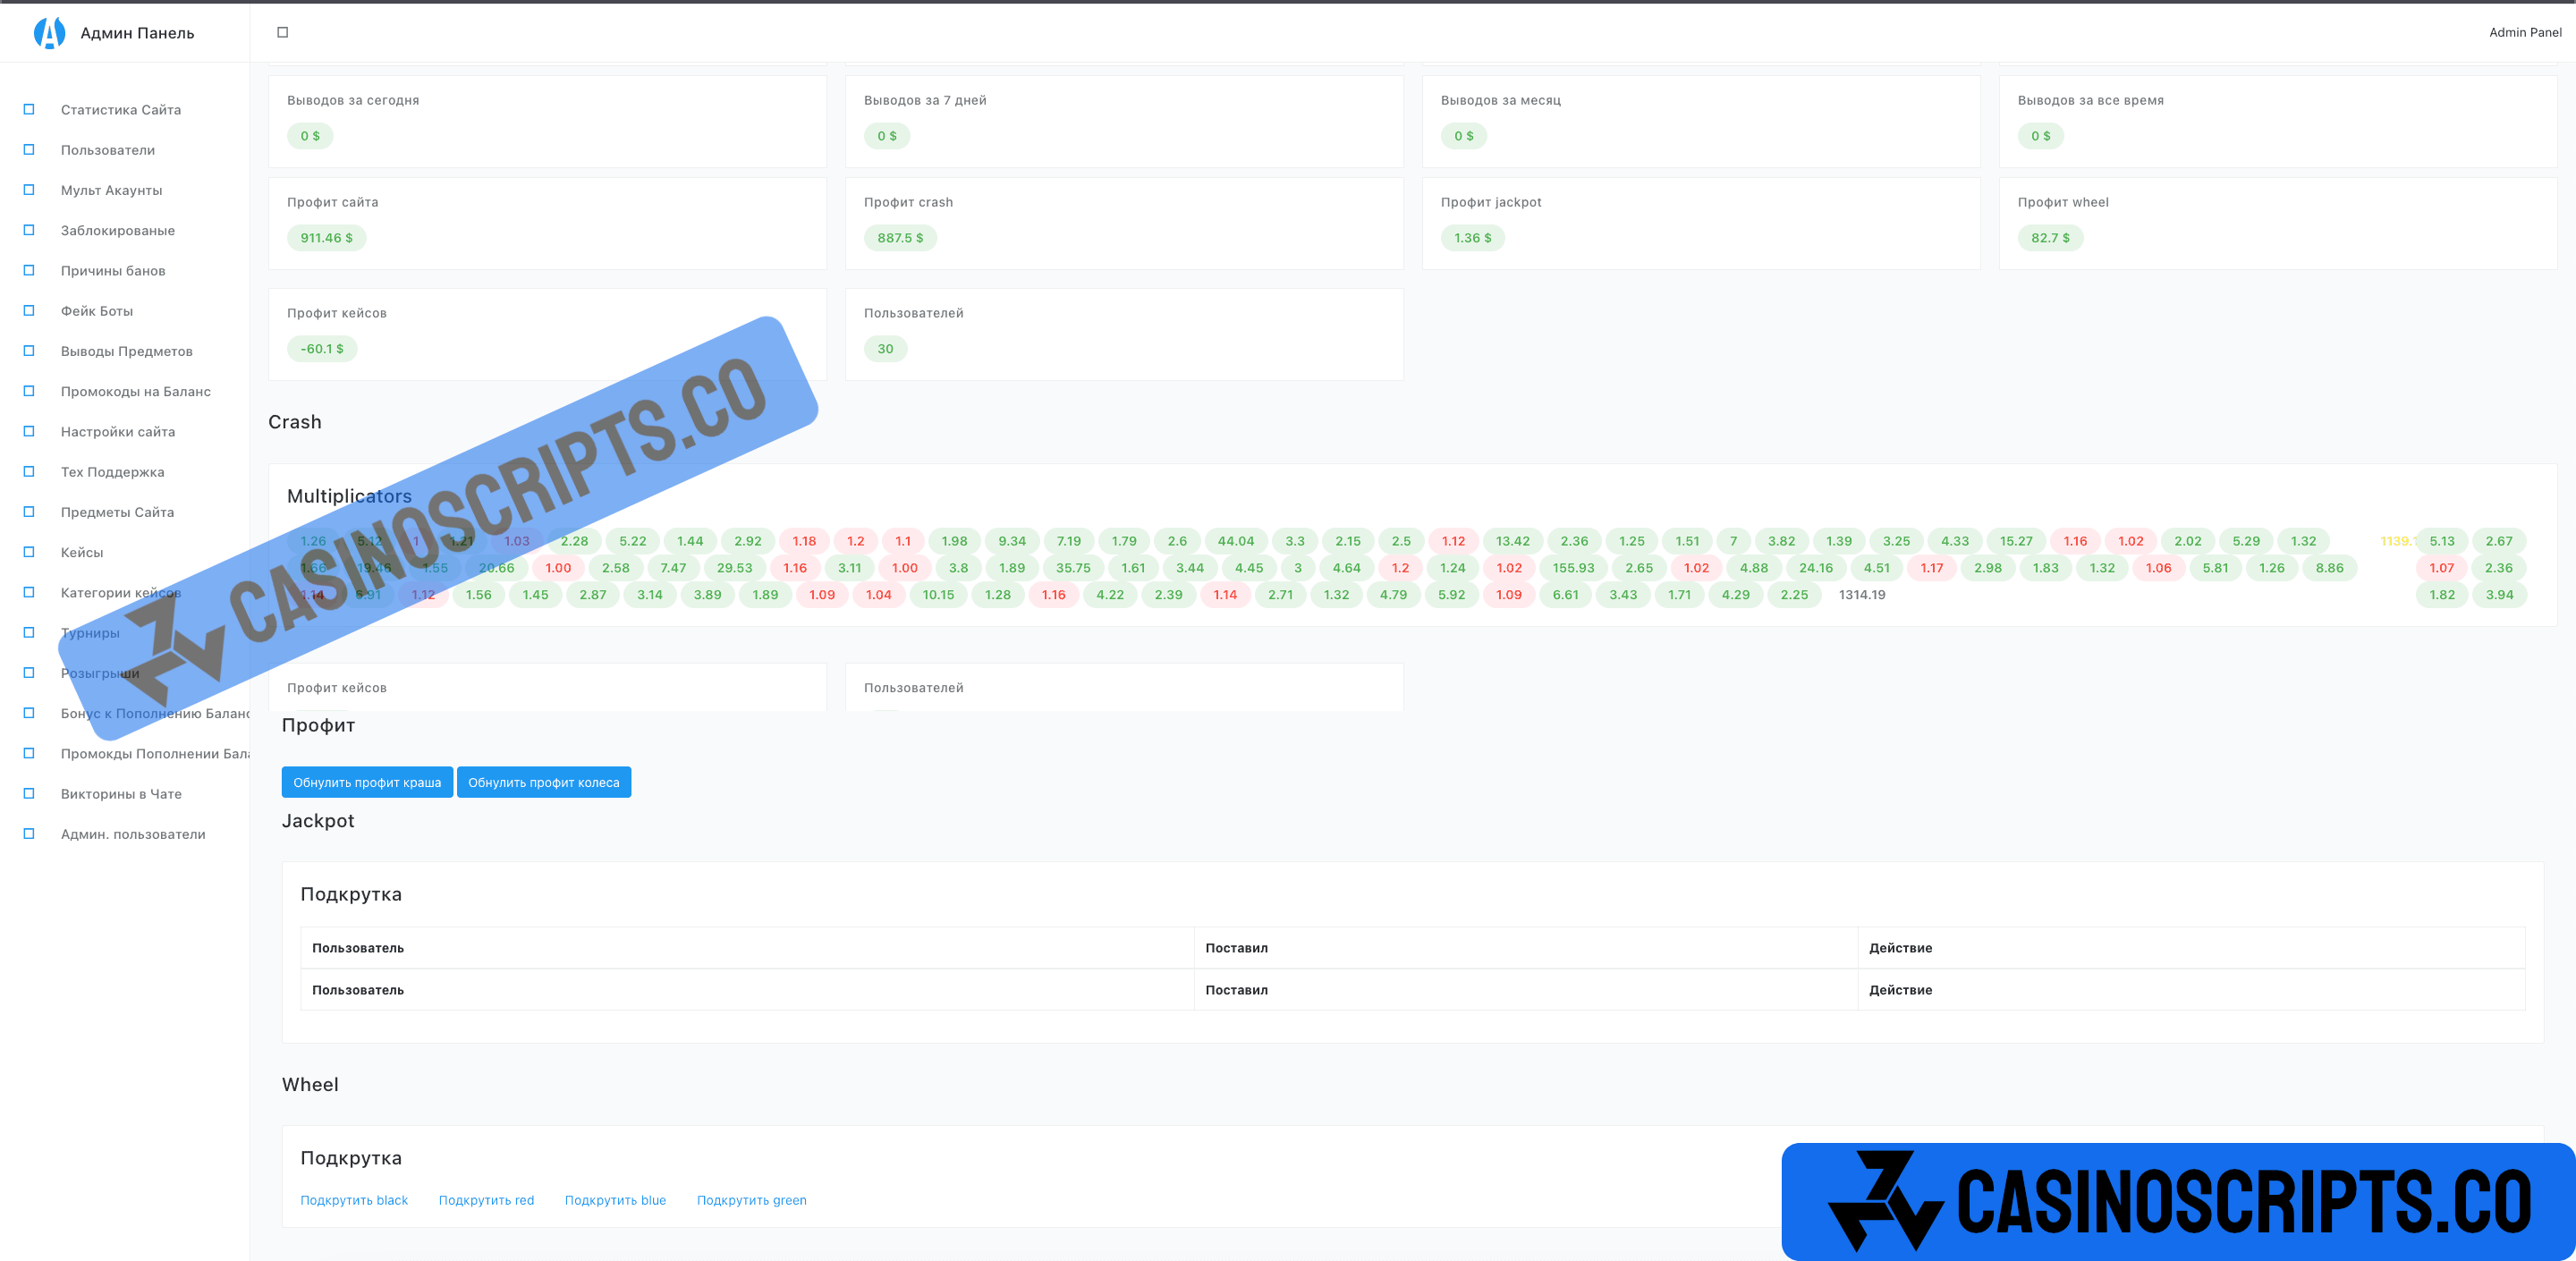Open Тех Поддержка from sidebar

(112, 472)
